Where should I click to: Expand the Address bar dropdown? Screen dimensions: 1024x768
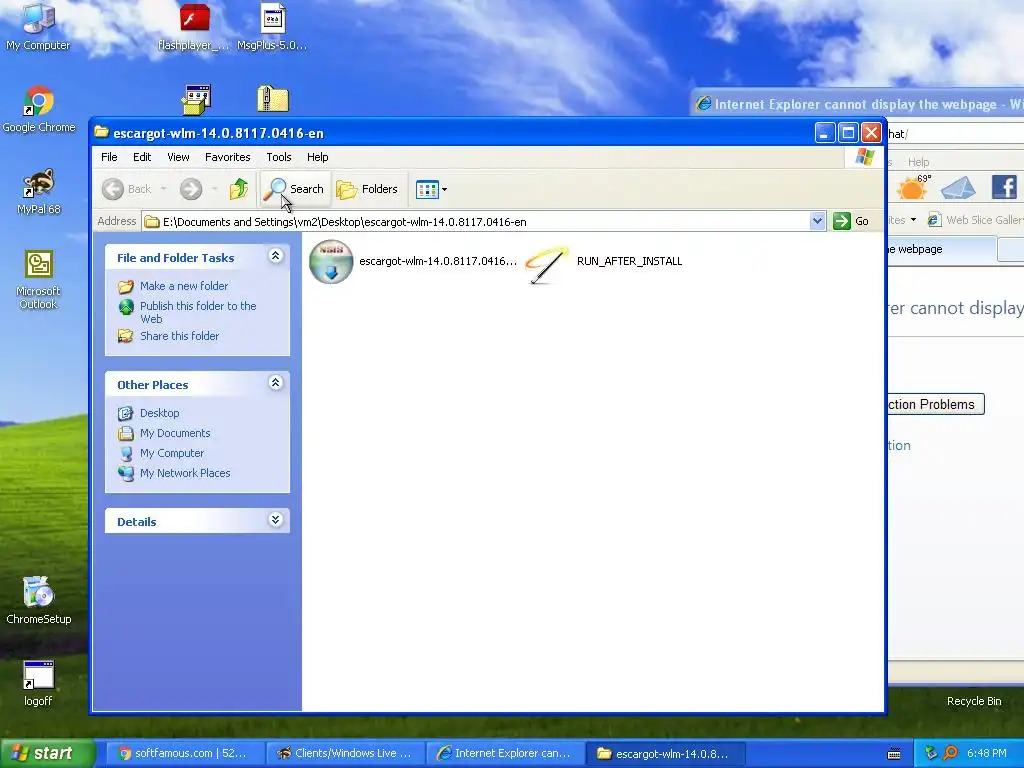tap(817, 221)
